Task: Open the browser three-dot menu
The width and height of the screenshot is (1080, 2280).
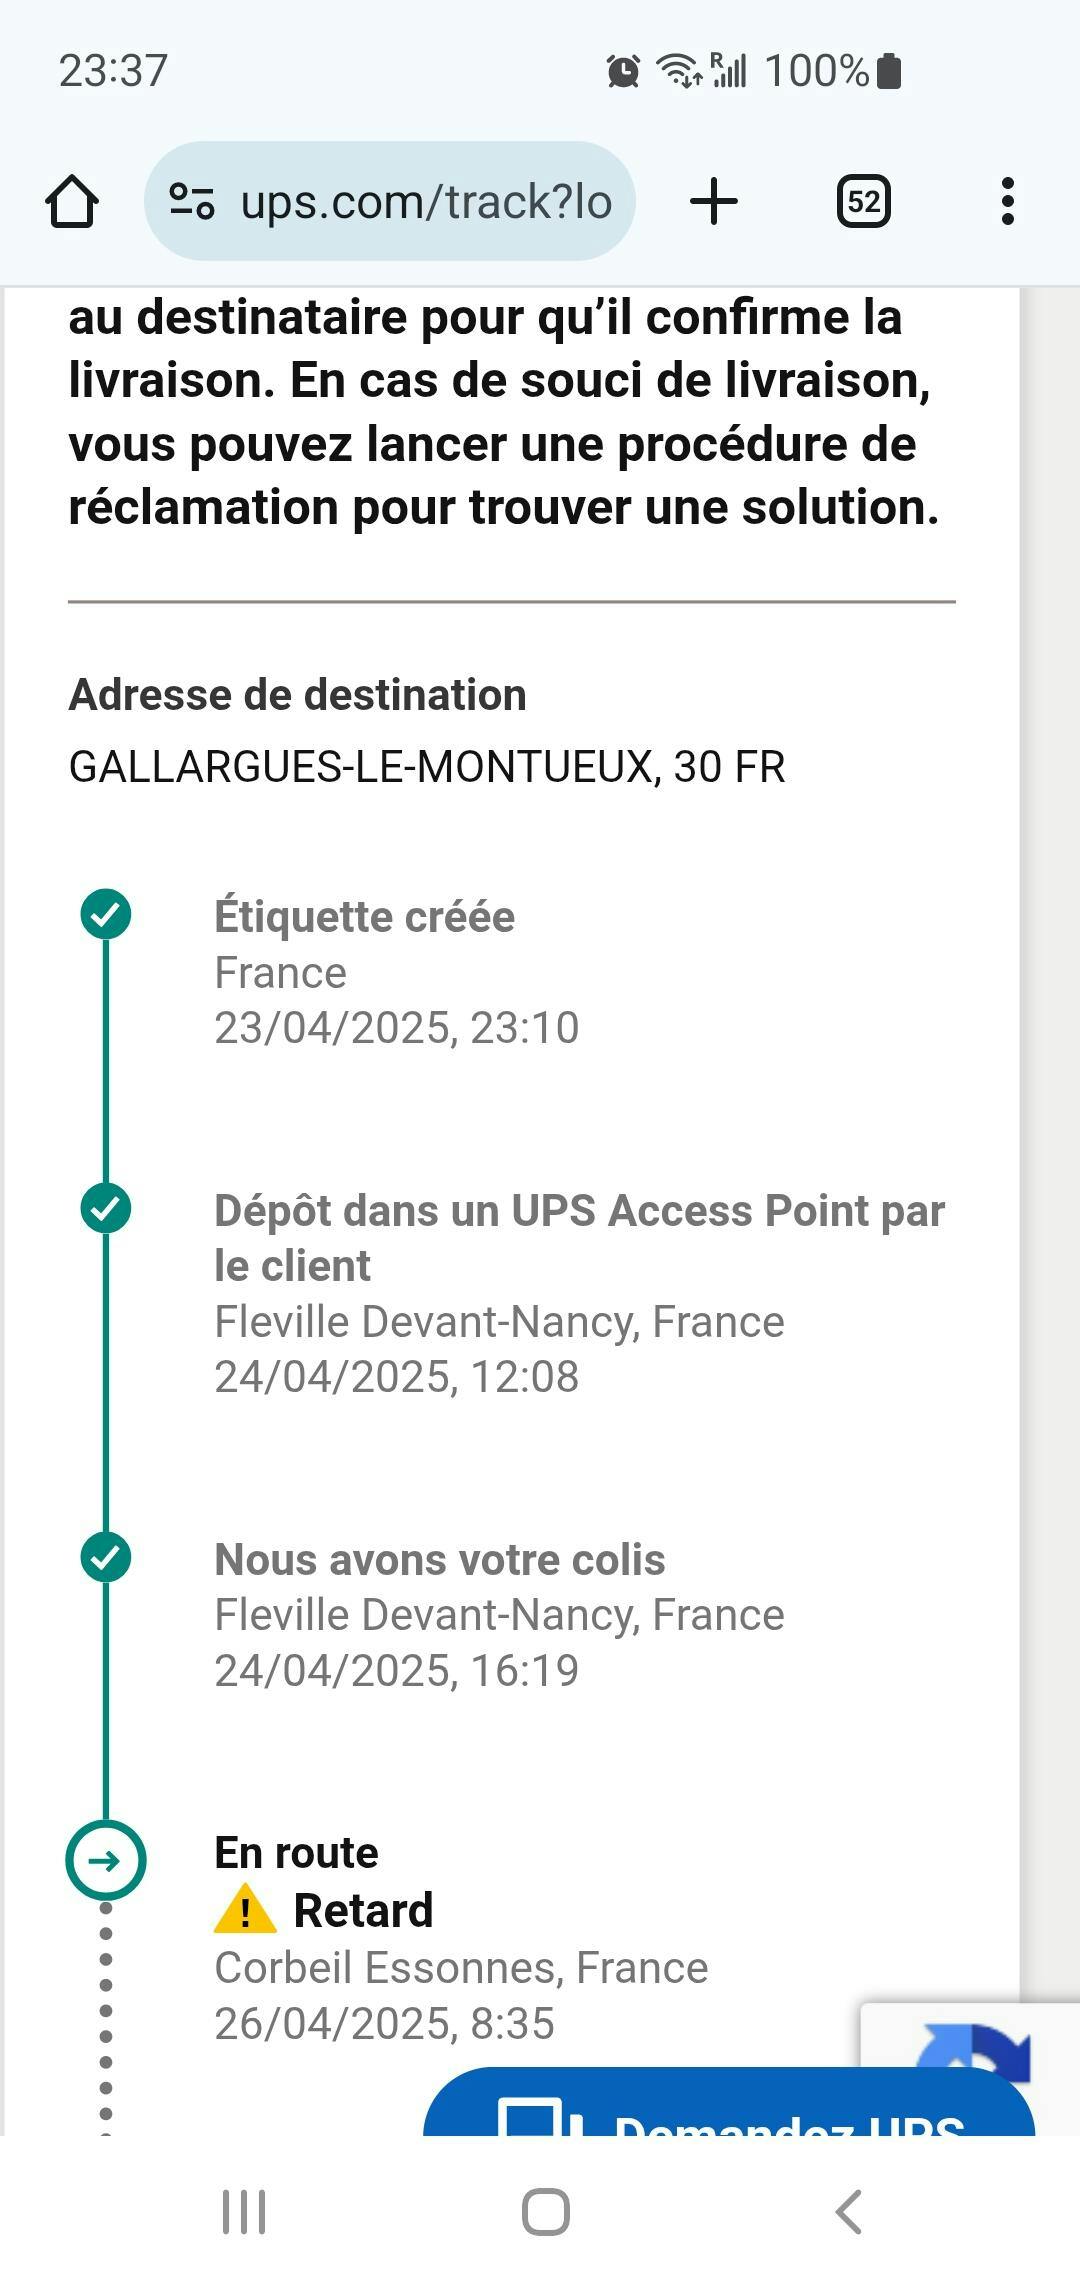Action: [1007, 202]
